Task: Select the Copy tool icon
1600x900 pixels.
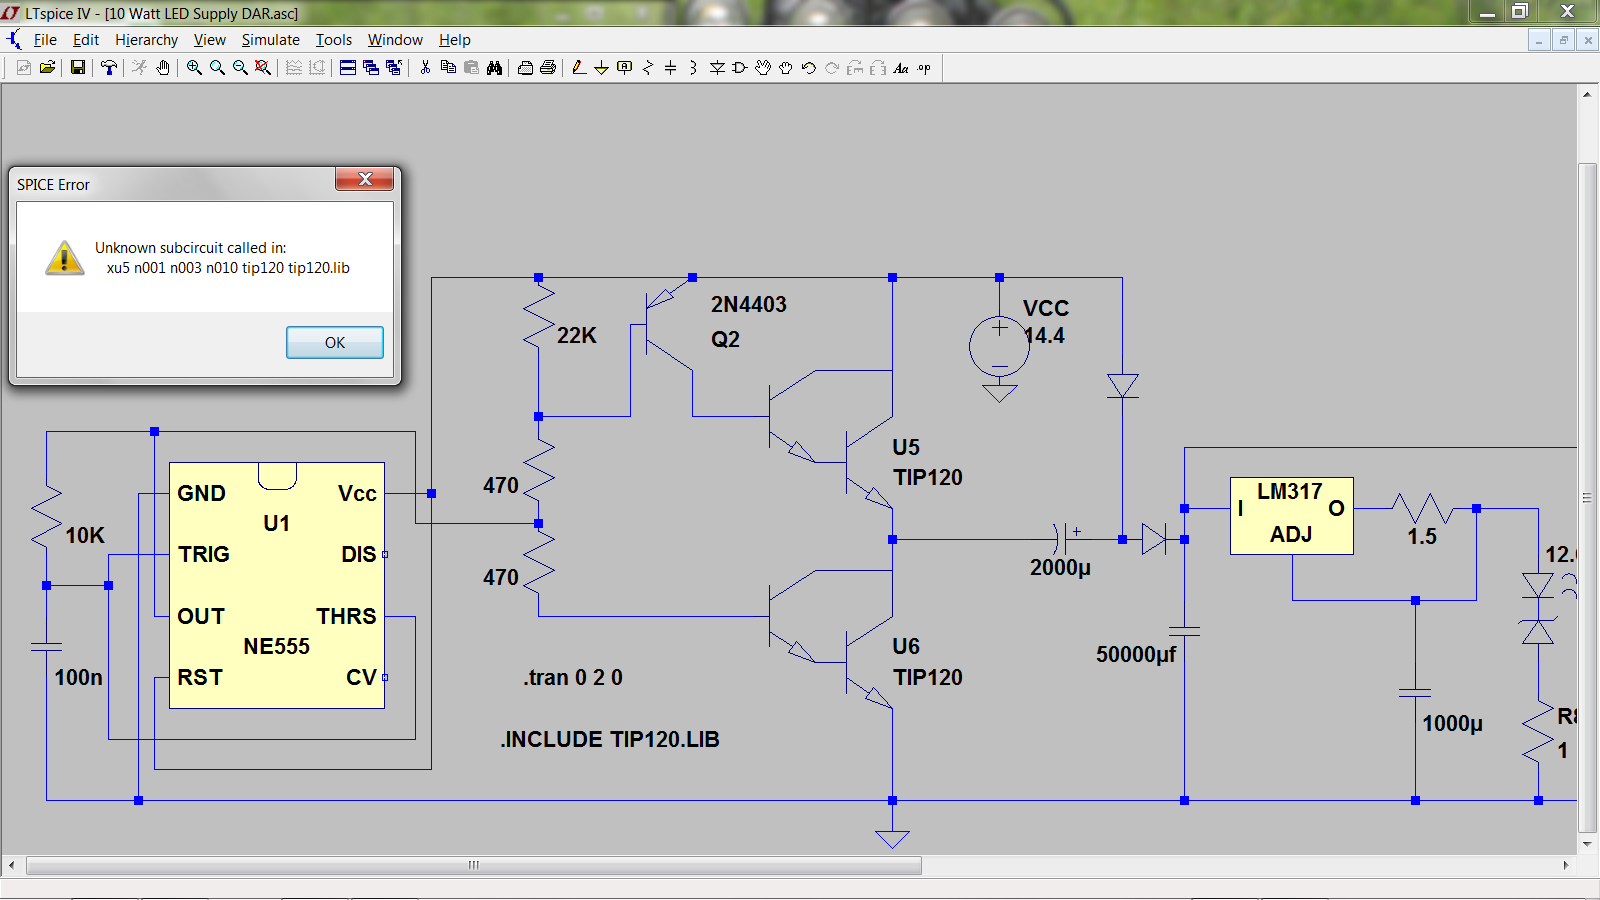Action: point(448,68)
